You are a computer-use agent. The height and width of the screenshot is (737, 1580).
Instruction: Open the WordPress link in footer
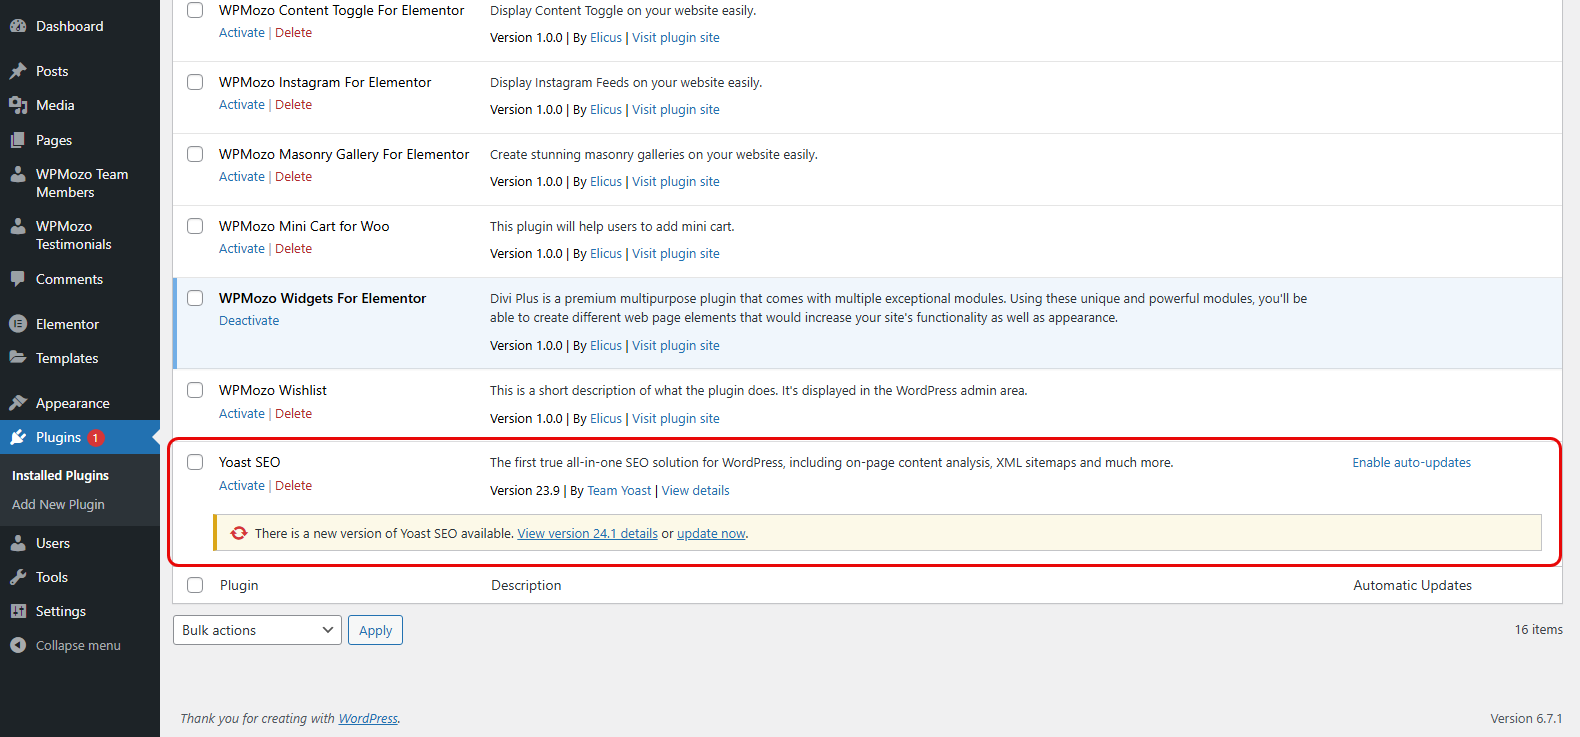[368, 718]
